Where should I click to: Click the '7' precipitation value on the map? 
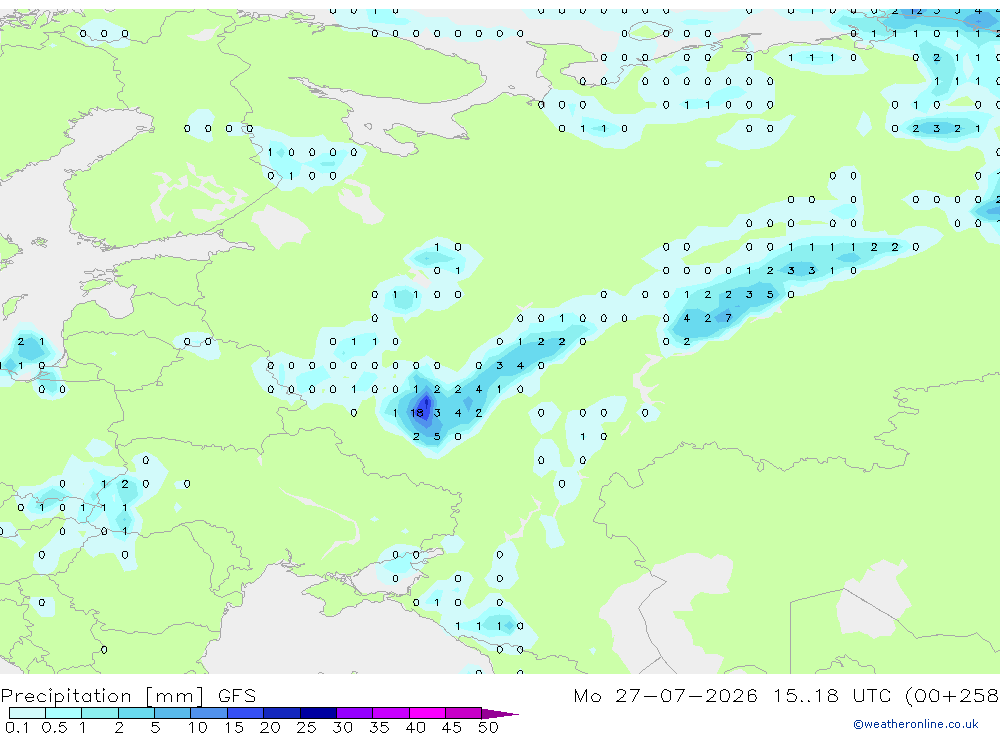728,318
